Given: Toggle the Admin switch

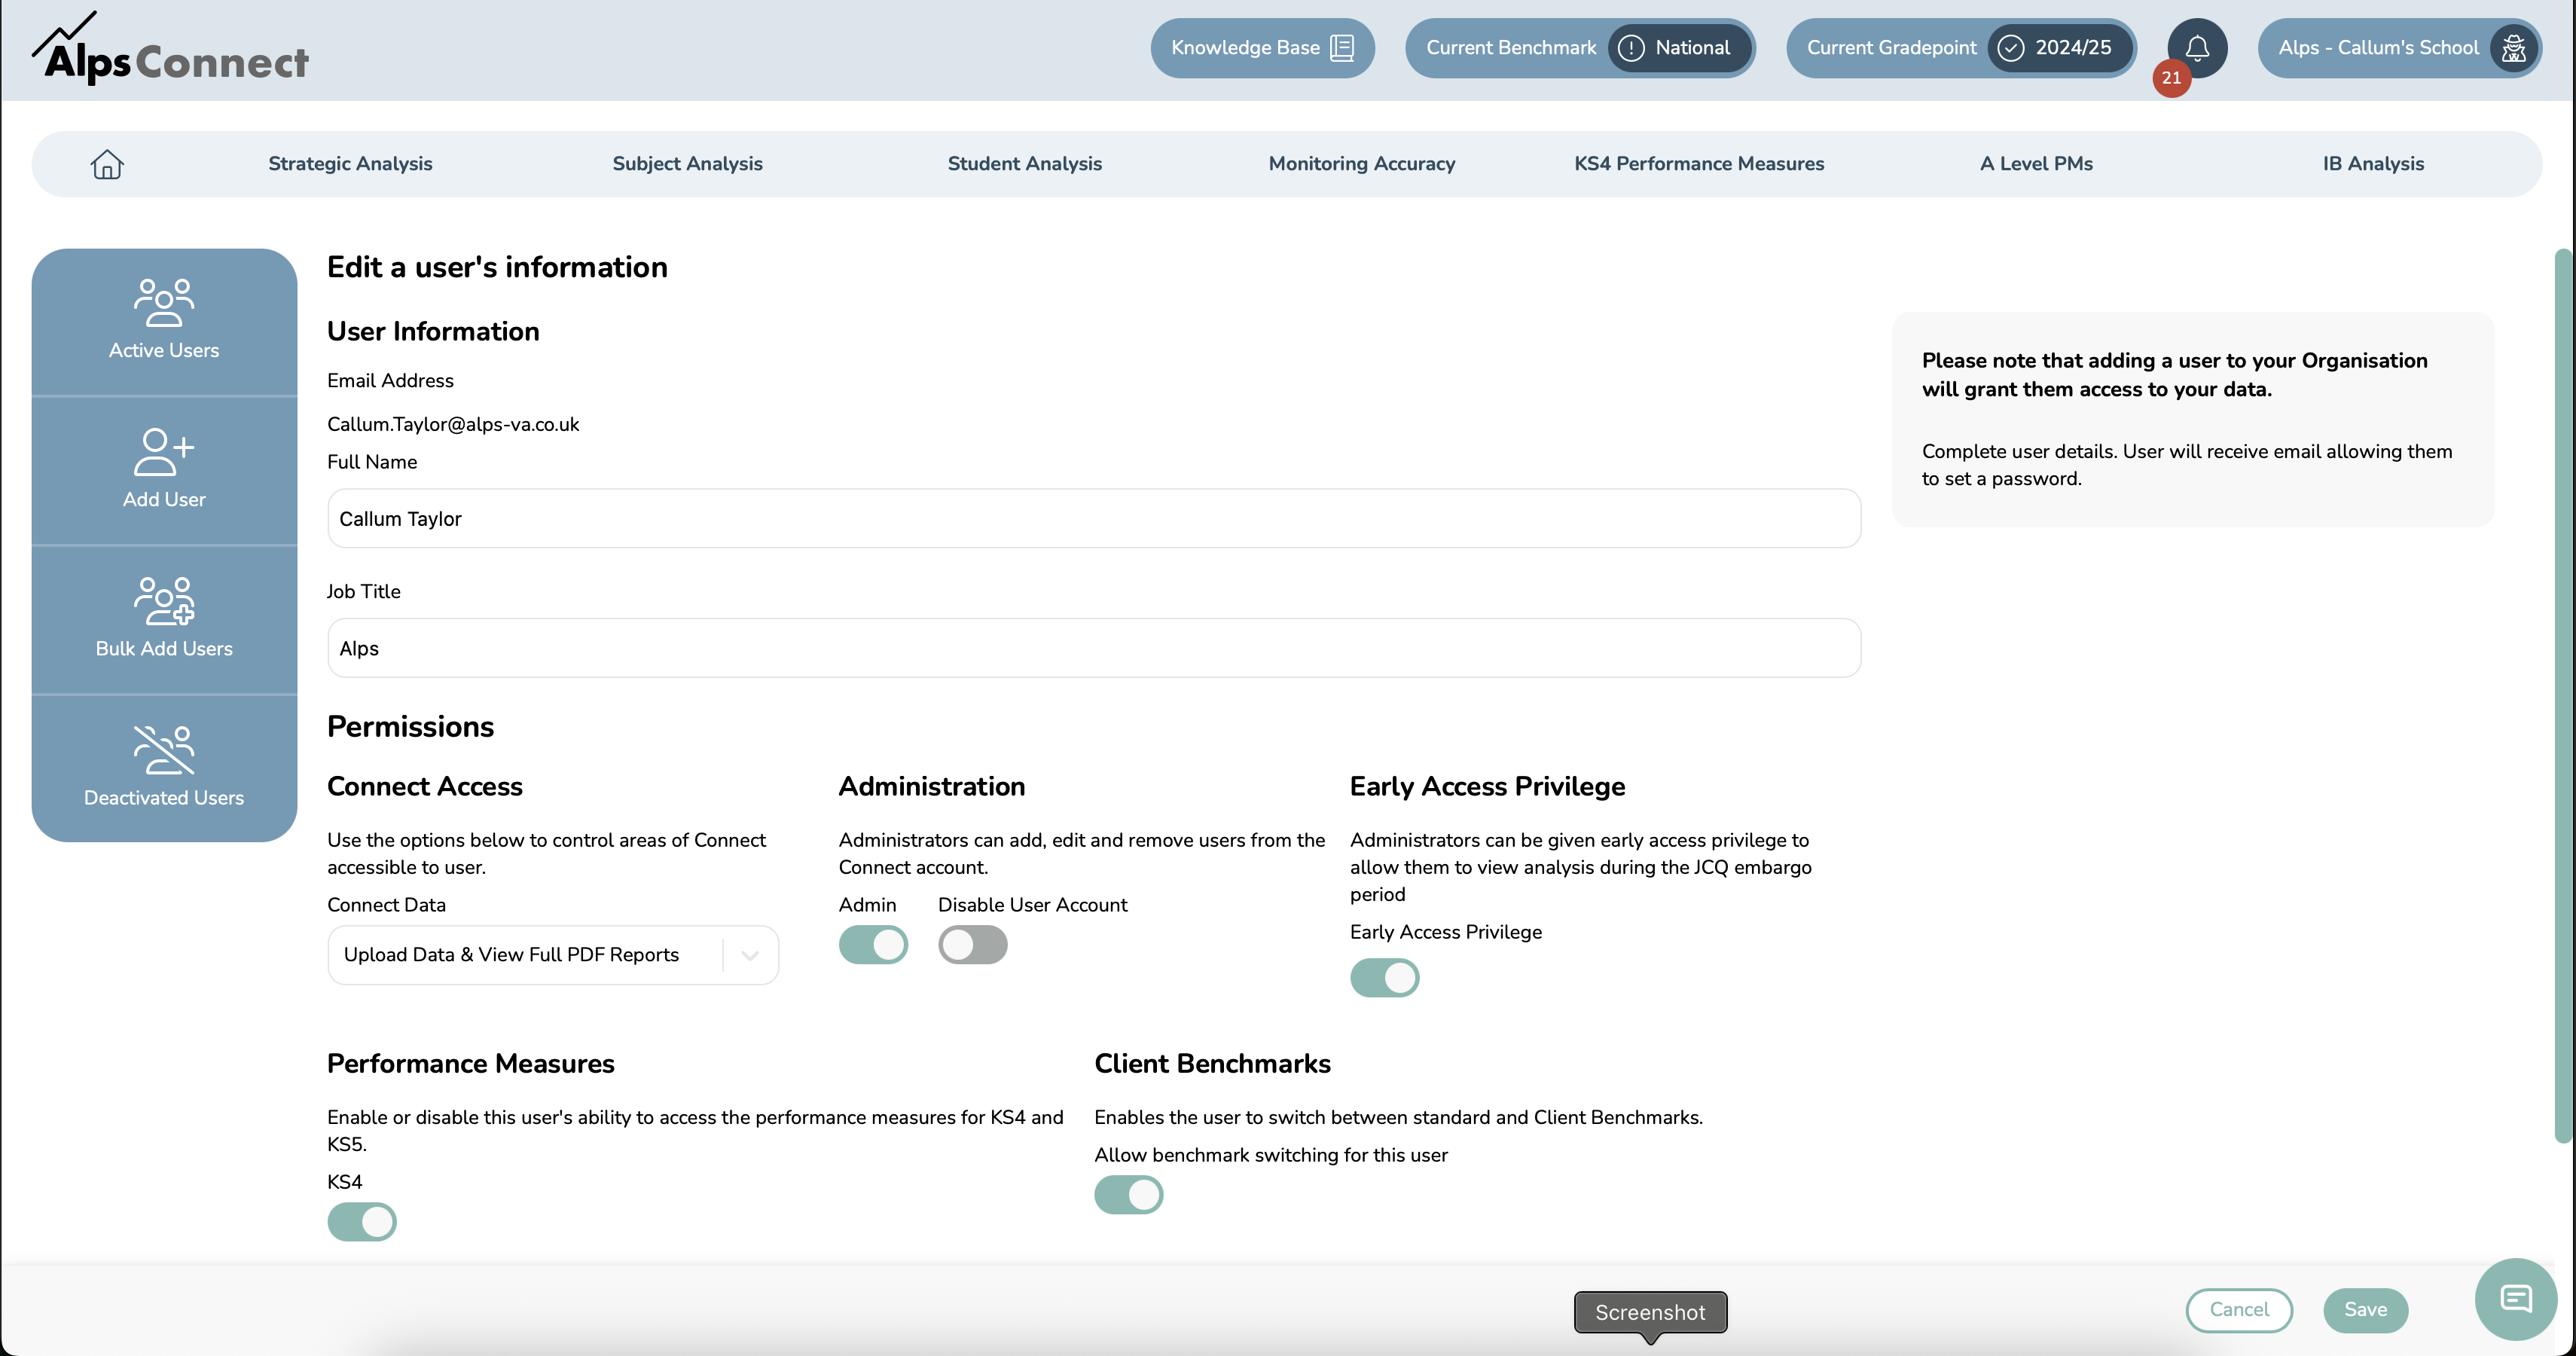Looking at the screenshot, I should pyautogui.click(x=873, y=944).
